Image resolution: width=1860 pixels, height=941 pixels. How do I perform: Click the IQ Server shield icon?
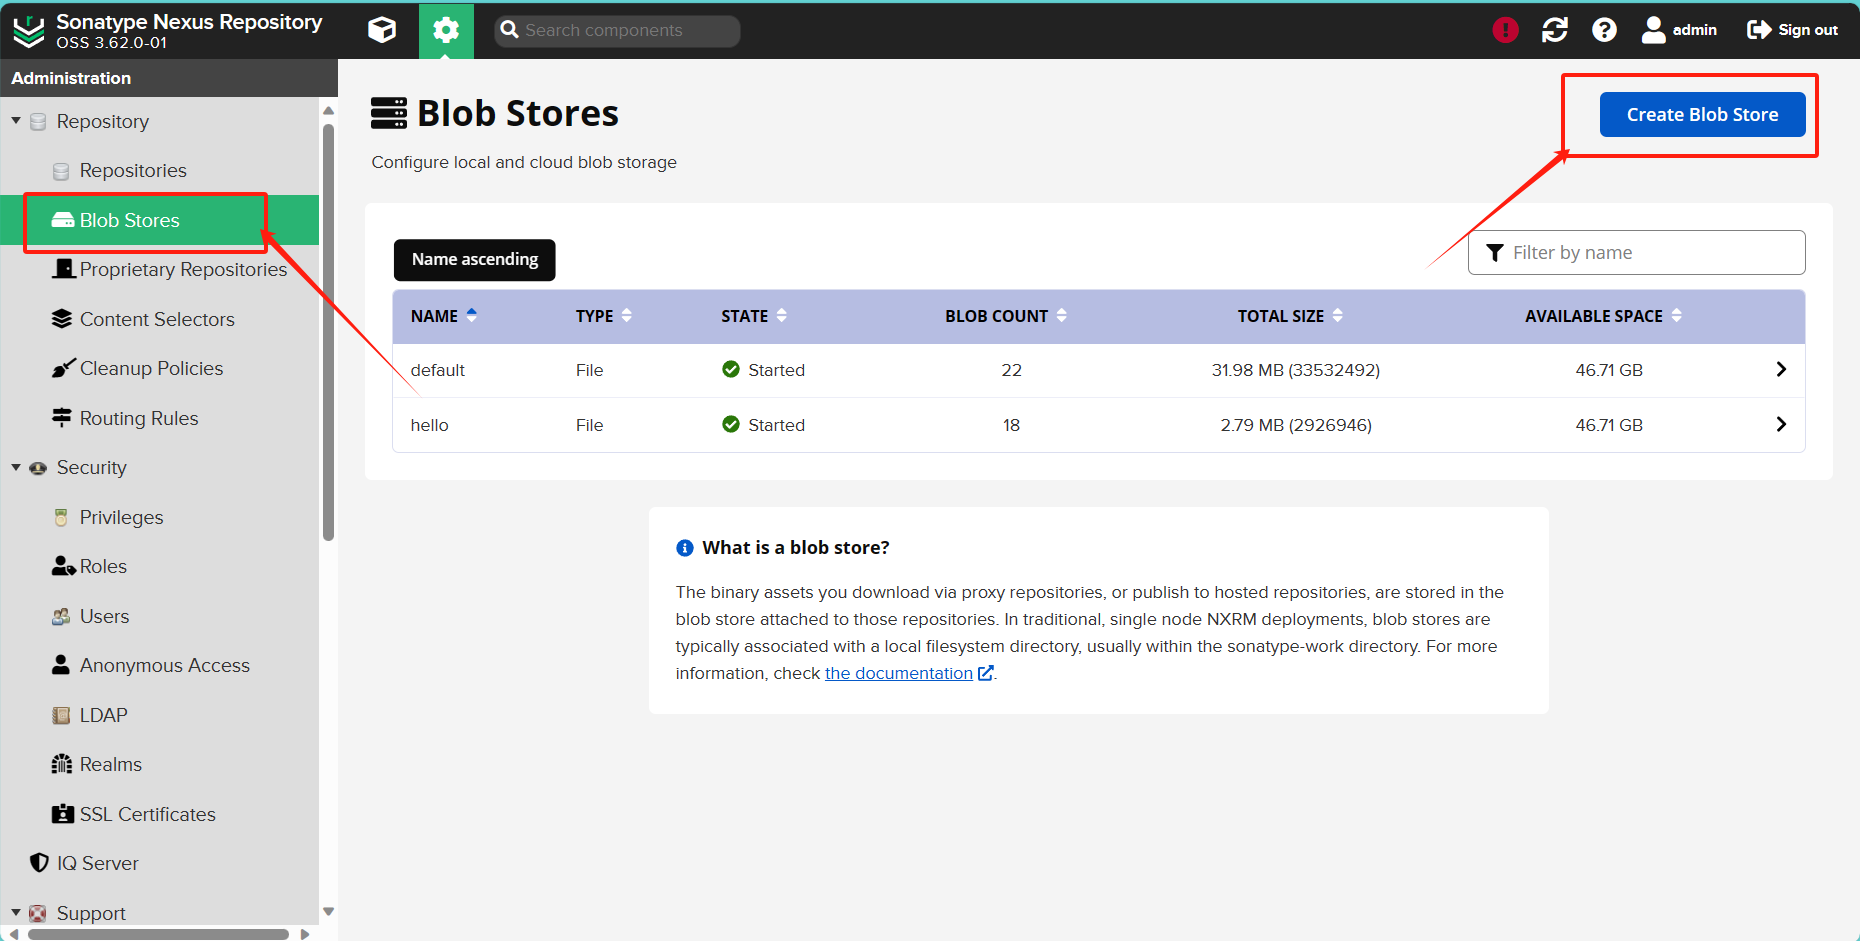pos(39,862)
